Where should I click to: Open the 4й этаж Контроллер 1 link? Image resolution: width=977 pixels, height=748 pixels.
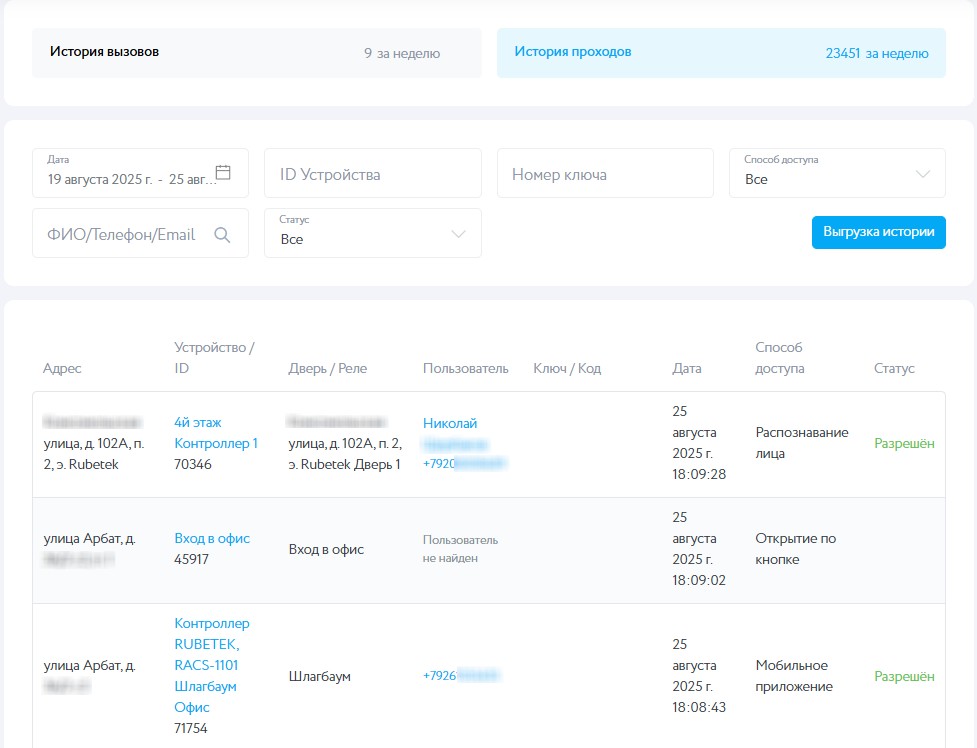click(215, 433)
